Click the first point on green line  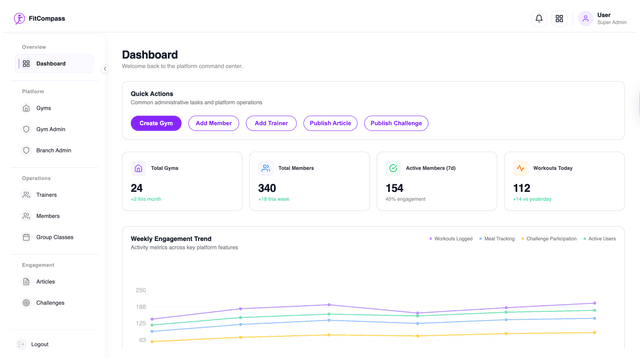point(152,325)
